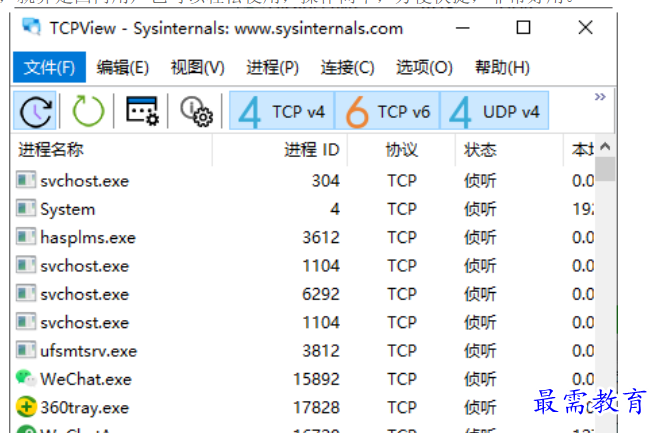Click the 360tray.exe process icon
The height and width of the screenshot is (433, 655).
[26, 407]
